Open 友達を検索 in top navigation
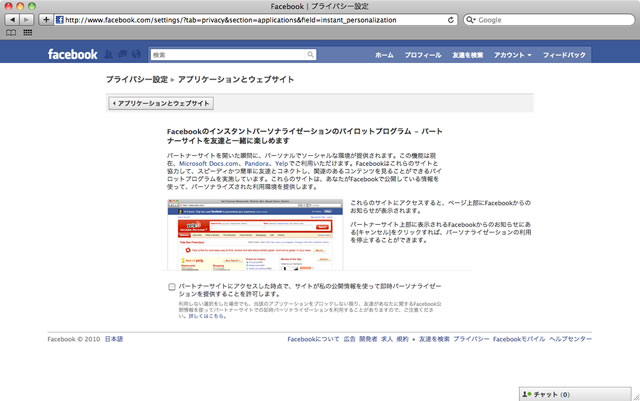640x401 pixels. pyautogui.click(x=468, y=55)
